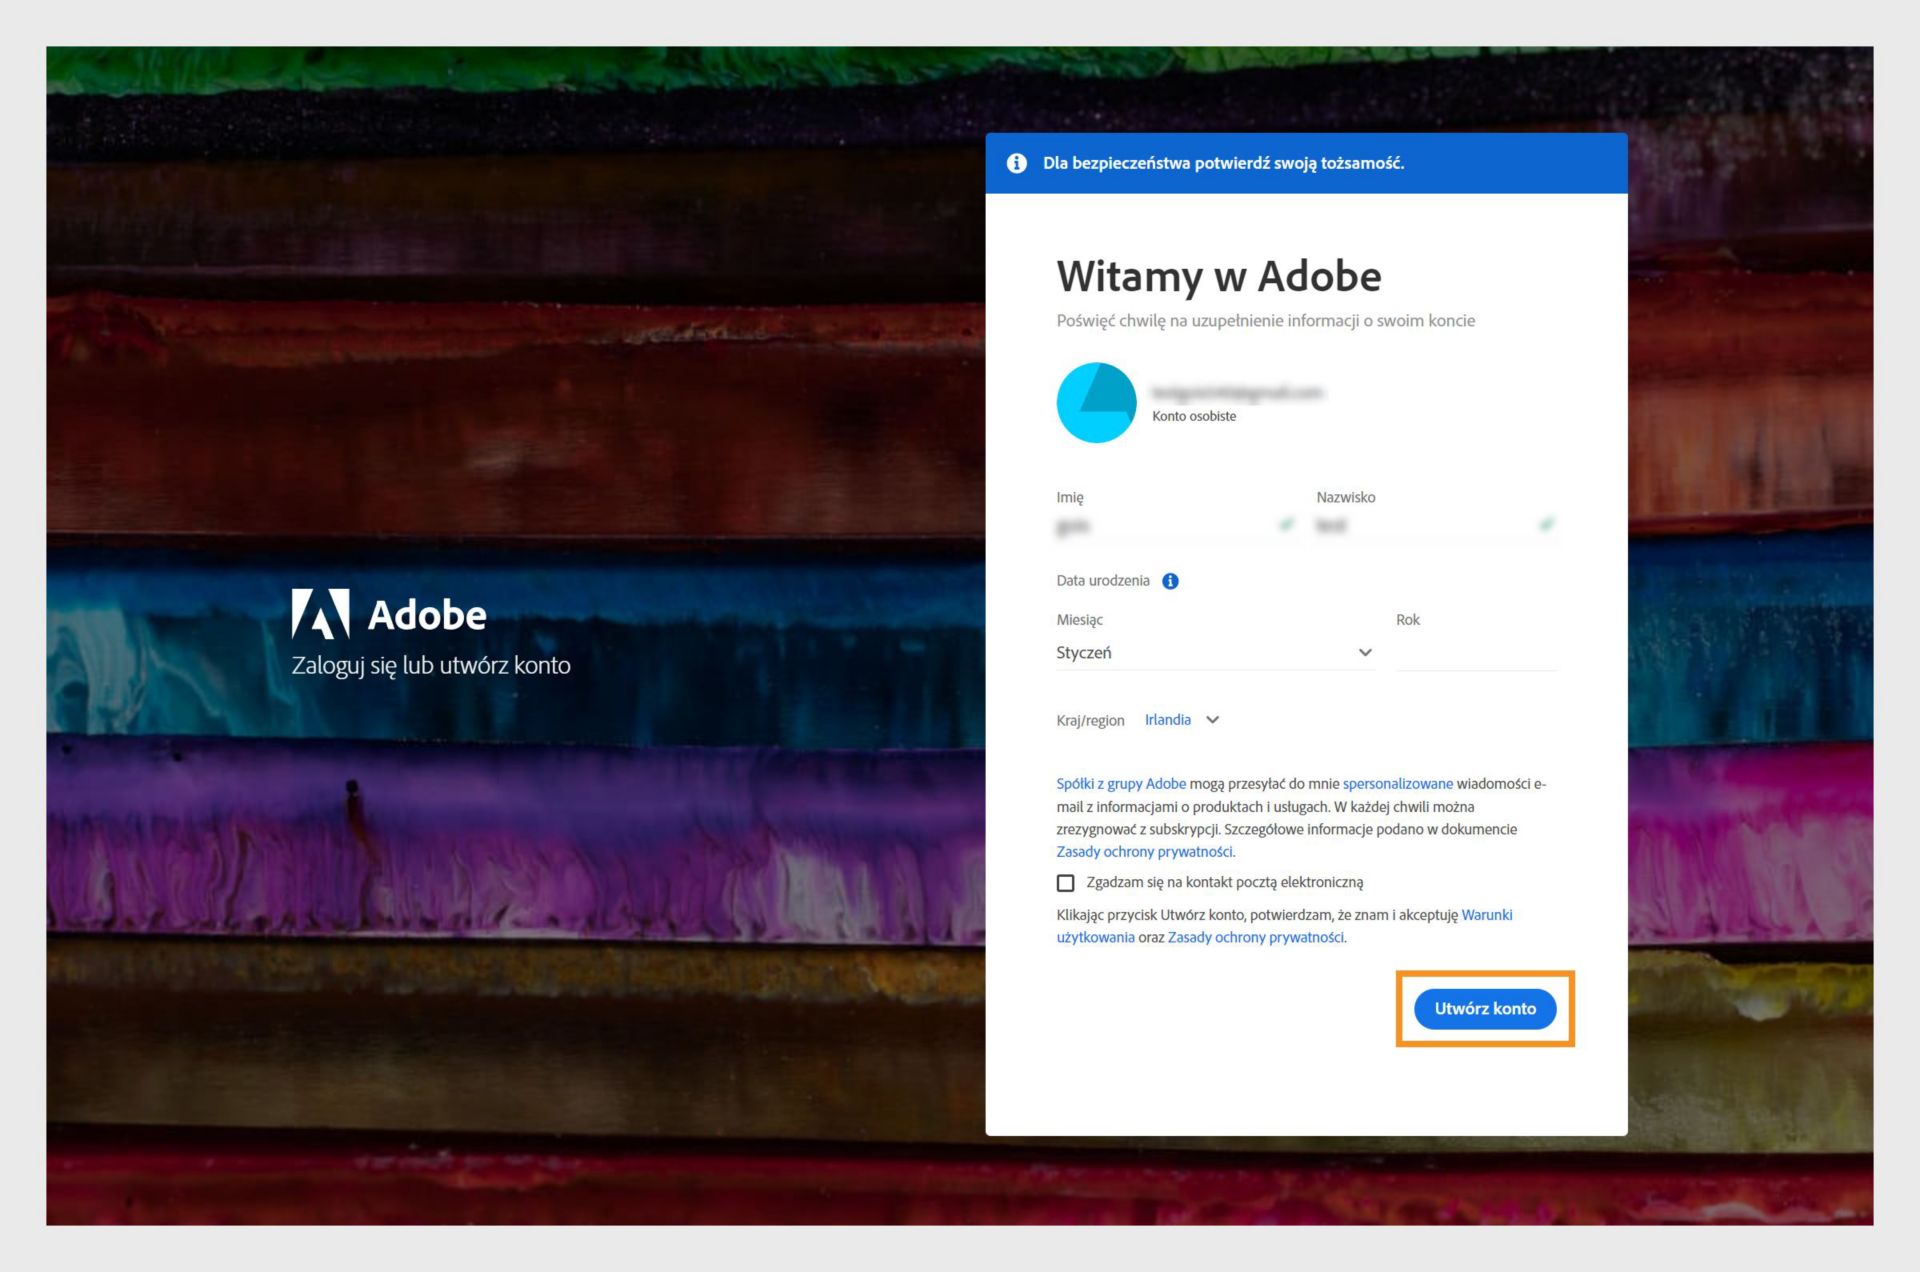
Task: Open the spersonalizowane link
Action: coord(1397,784)
